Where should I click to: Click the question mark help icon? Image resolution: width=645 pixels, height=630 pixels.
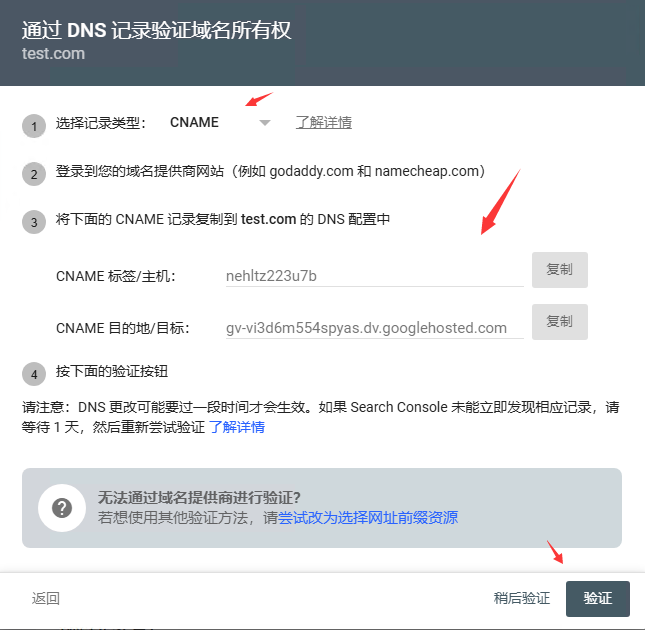(x=62, y=508)
